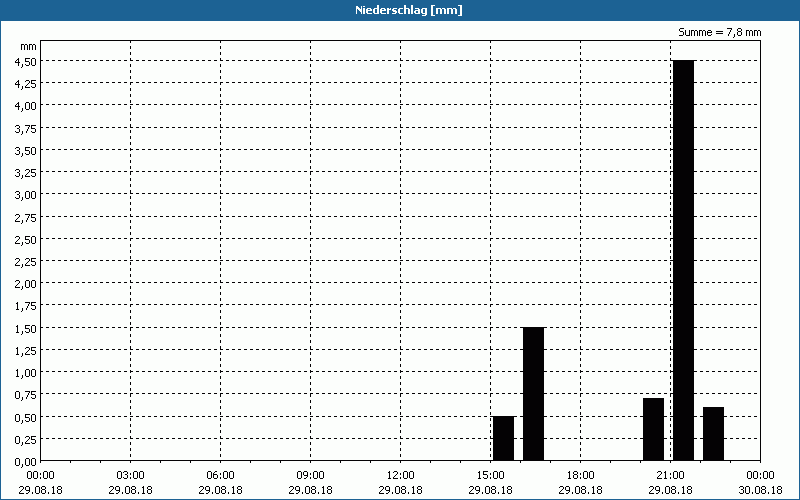The height and width of the screenshot is (500, 800).
Task: Click the 0,75 y-axis label
Action: [26, 395]
